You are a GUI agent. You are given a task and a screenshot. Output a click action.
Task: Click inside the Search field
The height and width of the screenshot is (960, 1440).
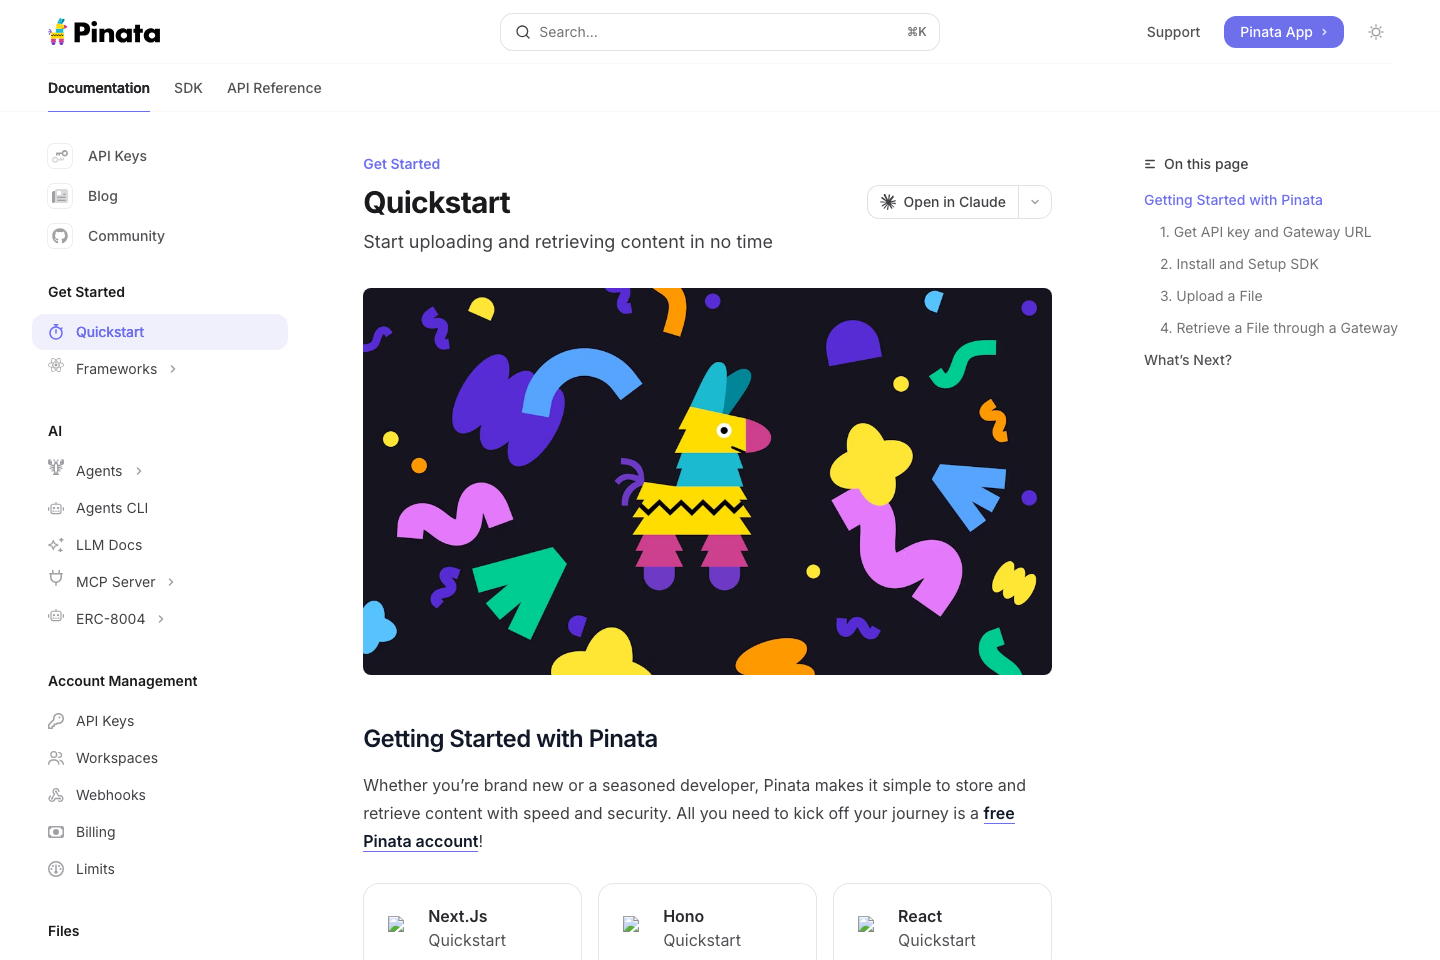(700, 32)
